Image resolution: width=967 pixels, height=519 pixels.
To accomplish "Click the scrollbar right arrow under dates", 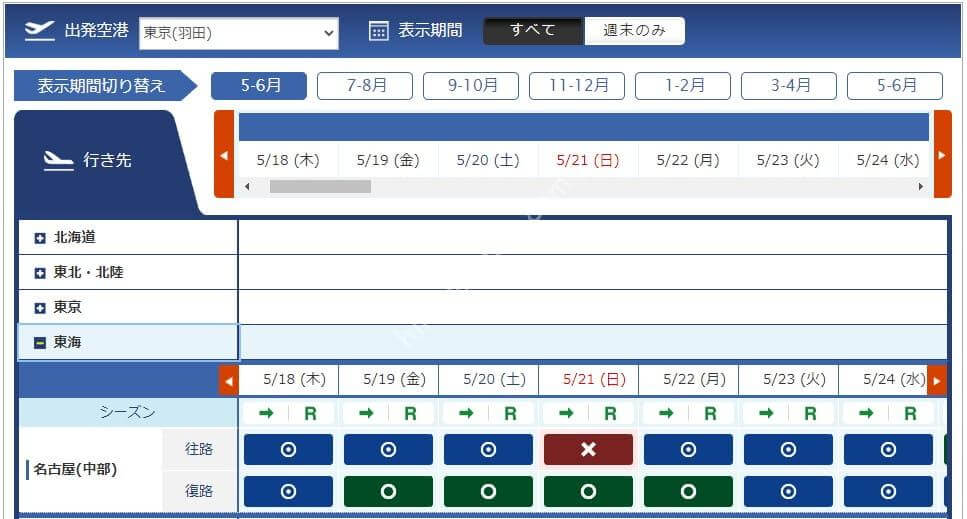I will [x=921, y=187].
